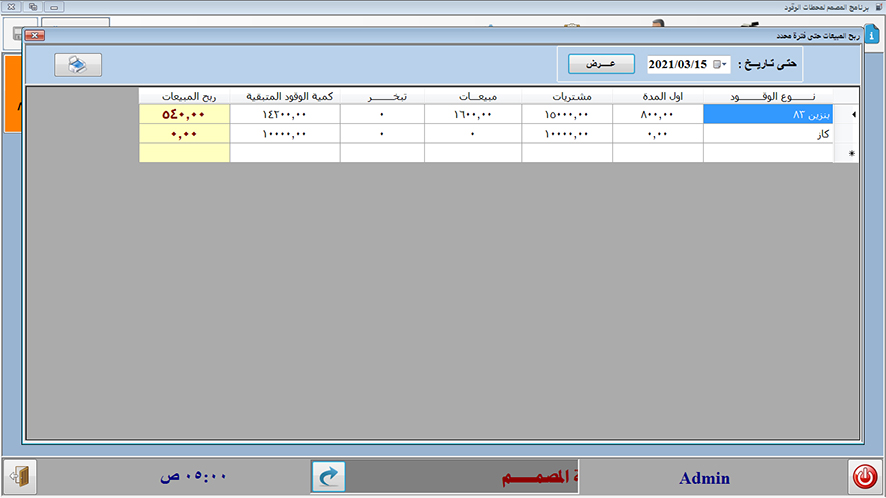This screenshot has height=498, width=886.
Task: Click the 540,00 profit cell
Action: pos(184,115)
